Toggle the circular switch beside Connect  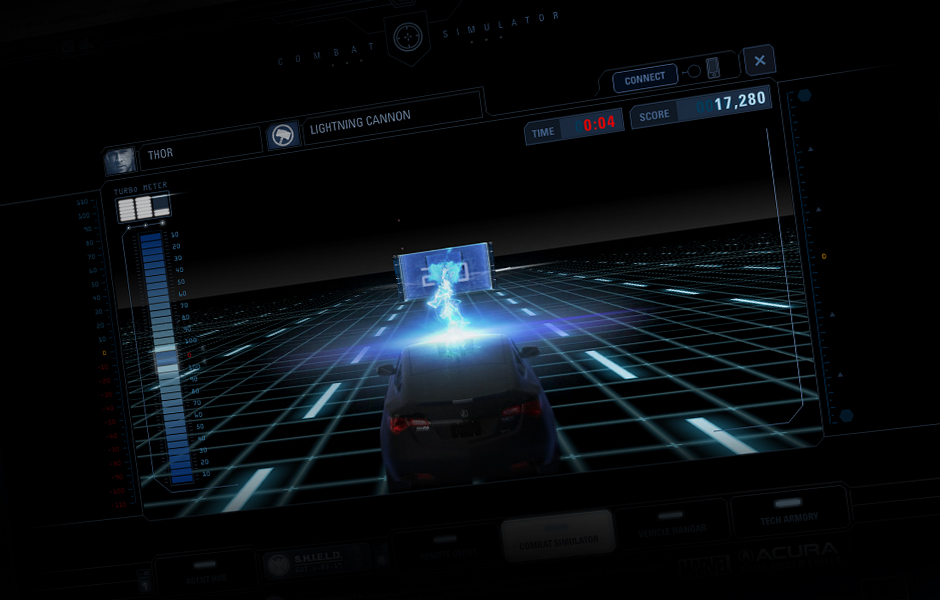coord(694,71)
